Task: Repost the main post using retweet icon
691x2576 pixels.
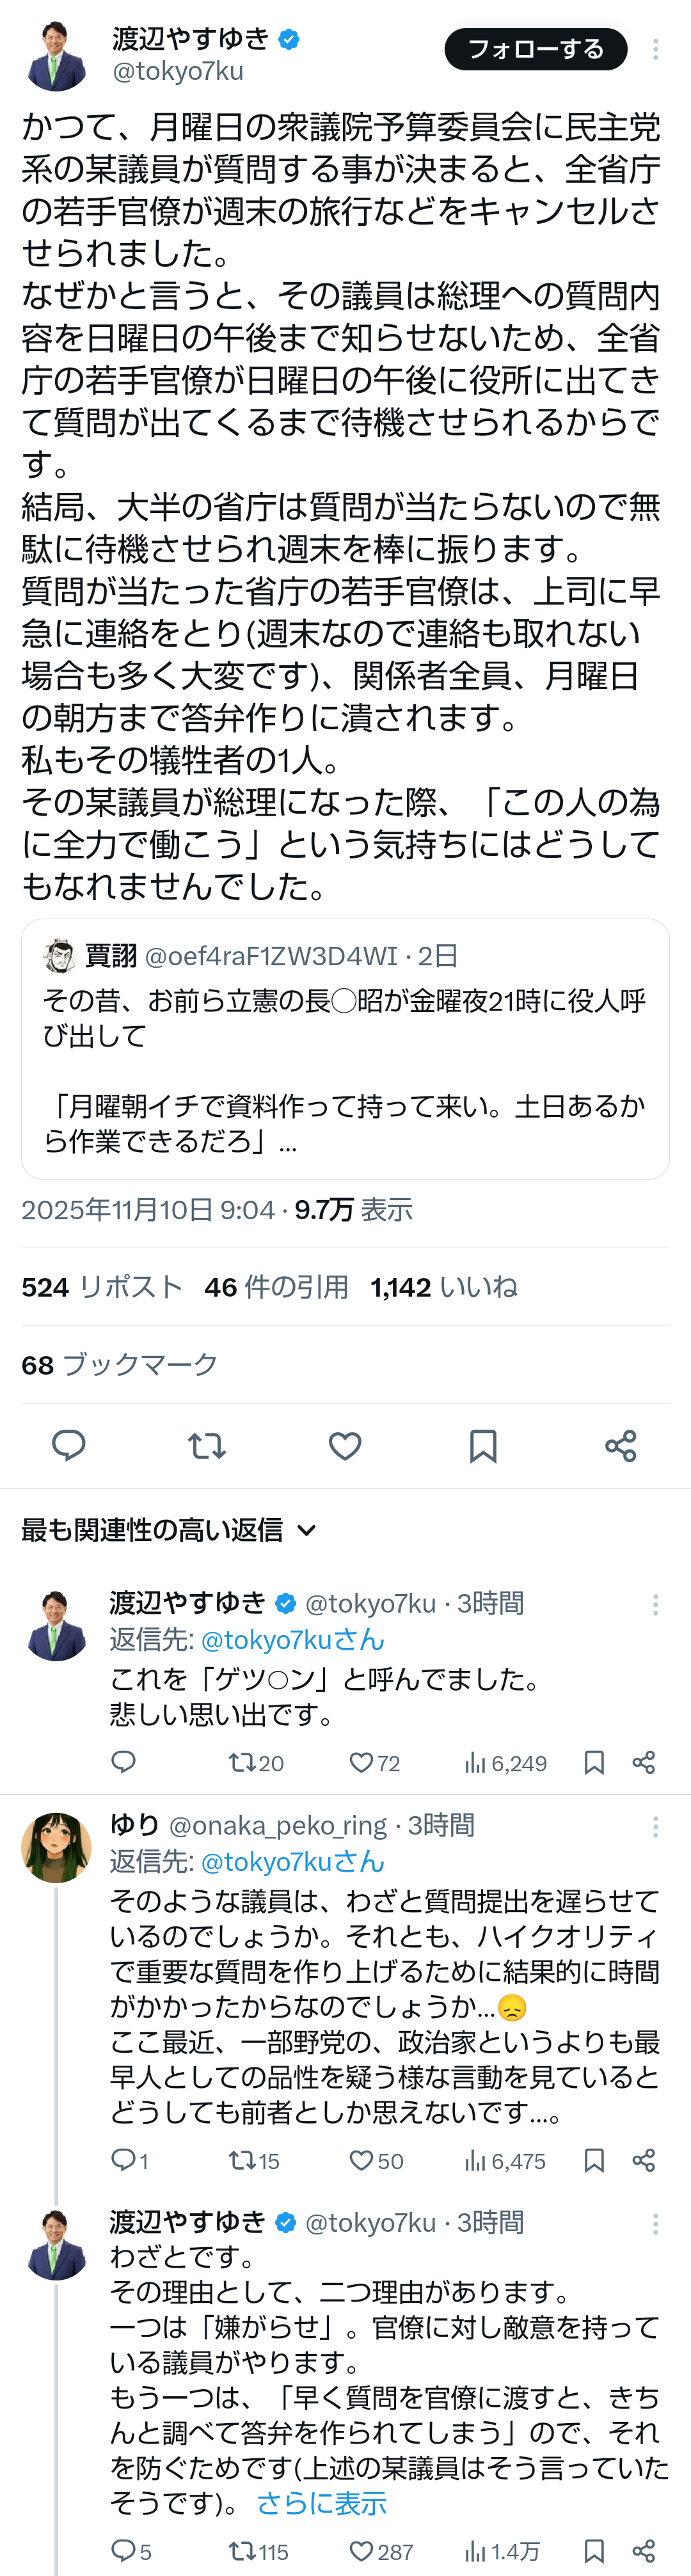Action: coord(207,1445)
